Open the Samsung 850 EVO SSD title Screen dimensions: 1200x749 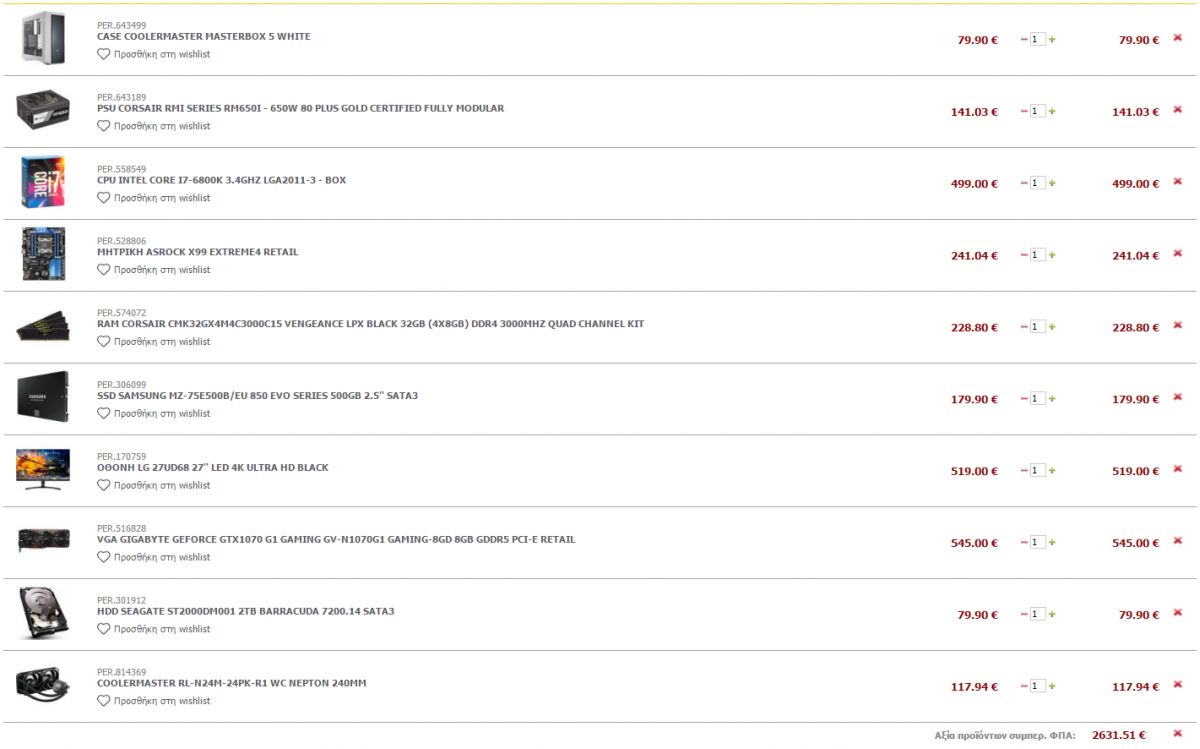pyautogui.click(x=258, y=396)
